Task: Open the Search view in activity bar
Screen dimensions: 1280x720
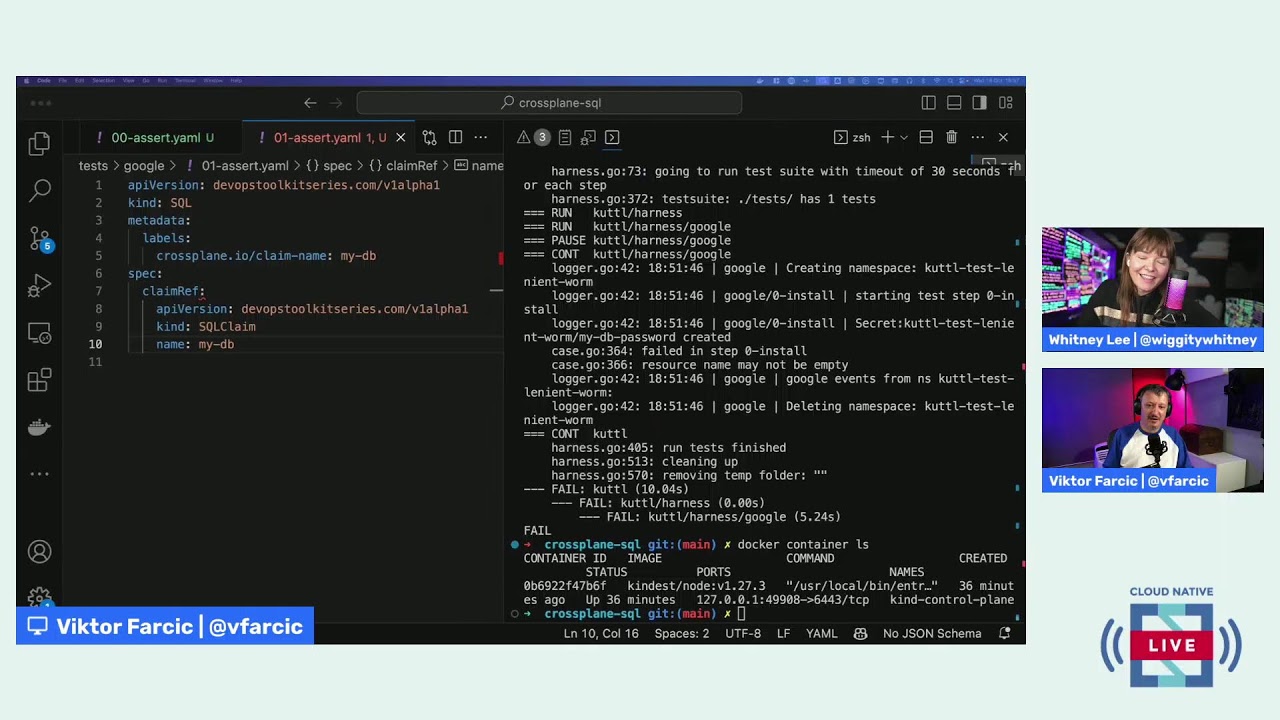Action: pos(39,190)
